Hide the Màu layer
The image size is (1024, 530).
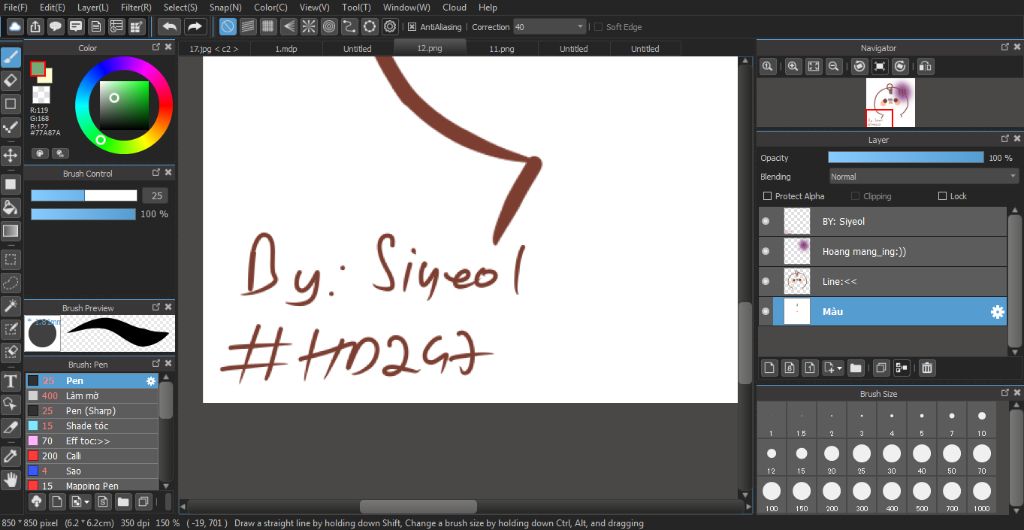click(765, 312)
